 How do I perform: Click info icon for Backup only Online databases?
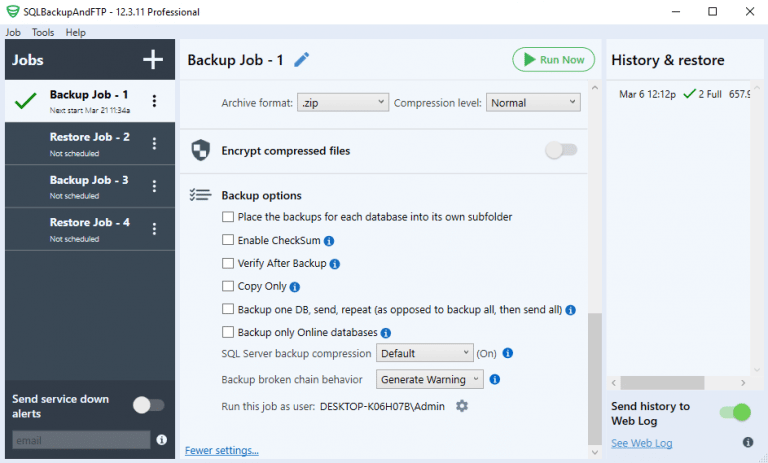click(x=386, y=333)
